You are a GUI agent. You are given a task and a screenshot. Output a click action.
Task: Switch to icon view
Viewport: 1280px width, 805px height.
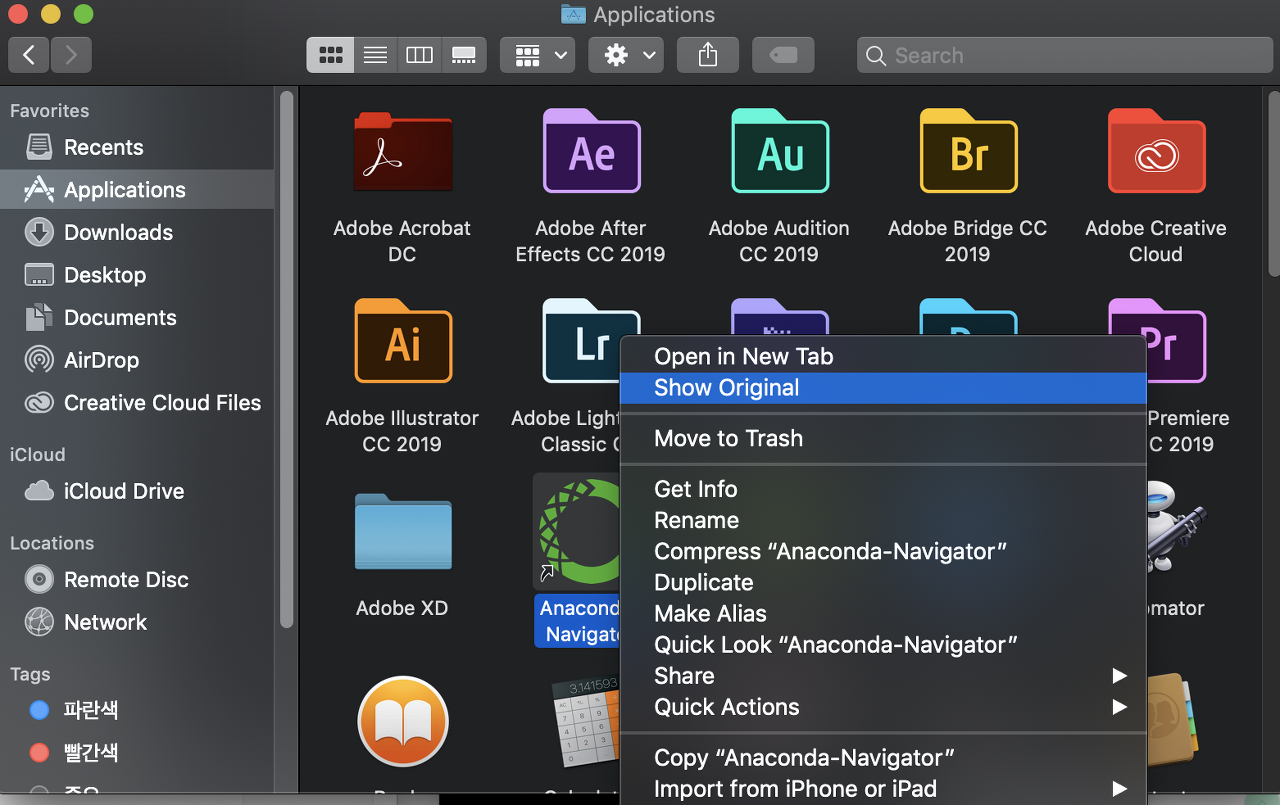pos(331,55)
